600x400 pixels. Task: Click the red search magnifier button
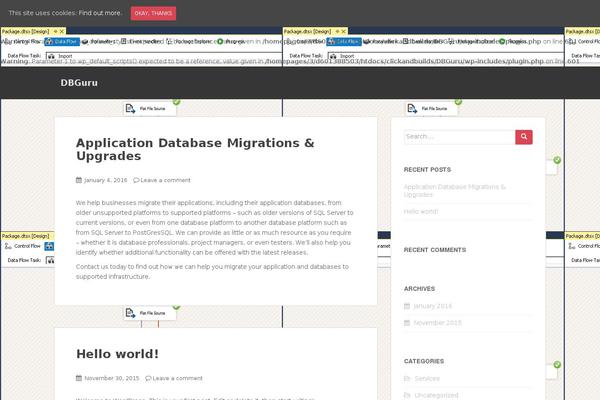tap(524, 137)
